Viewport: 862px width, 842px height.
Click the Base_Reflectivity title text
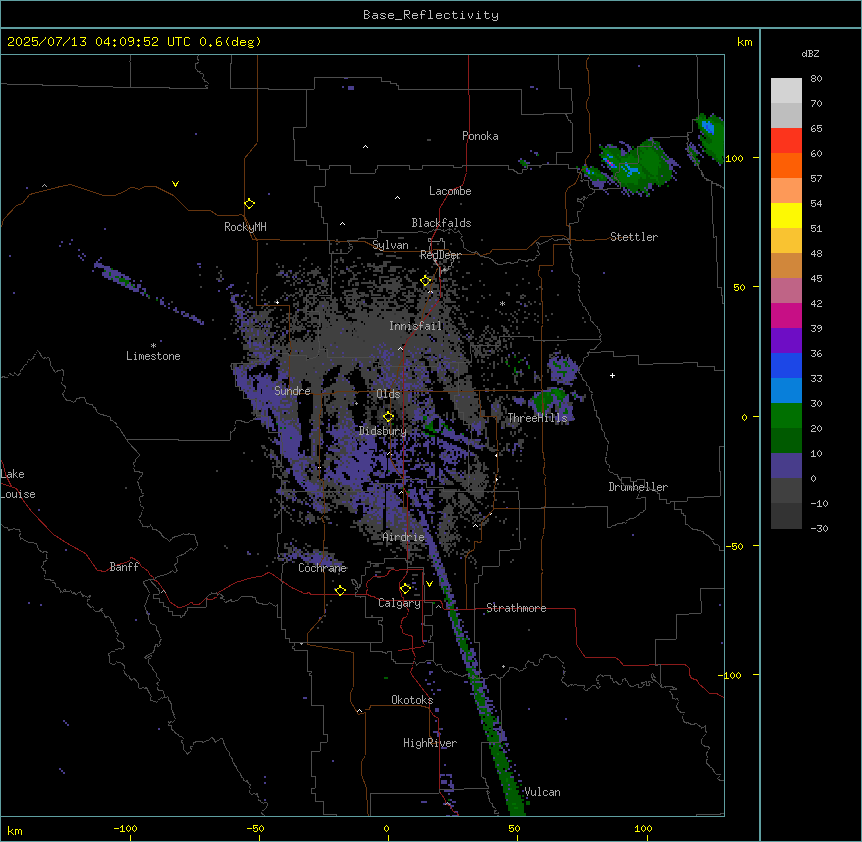tap(430, 15)
